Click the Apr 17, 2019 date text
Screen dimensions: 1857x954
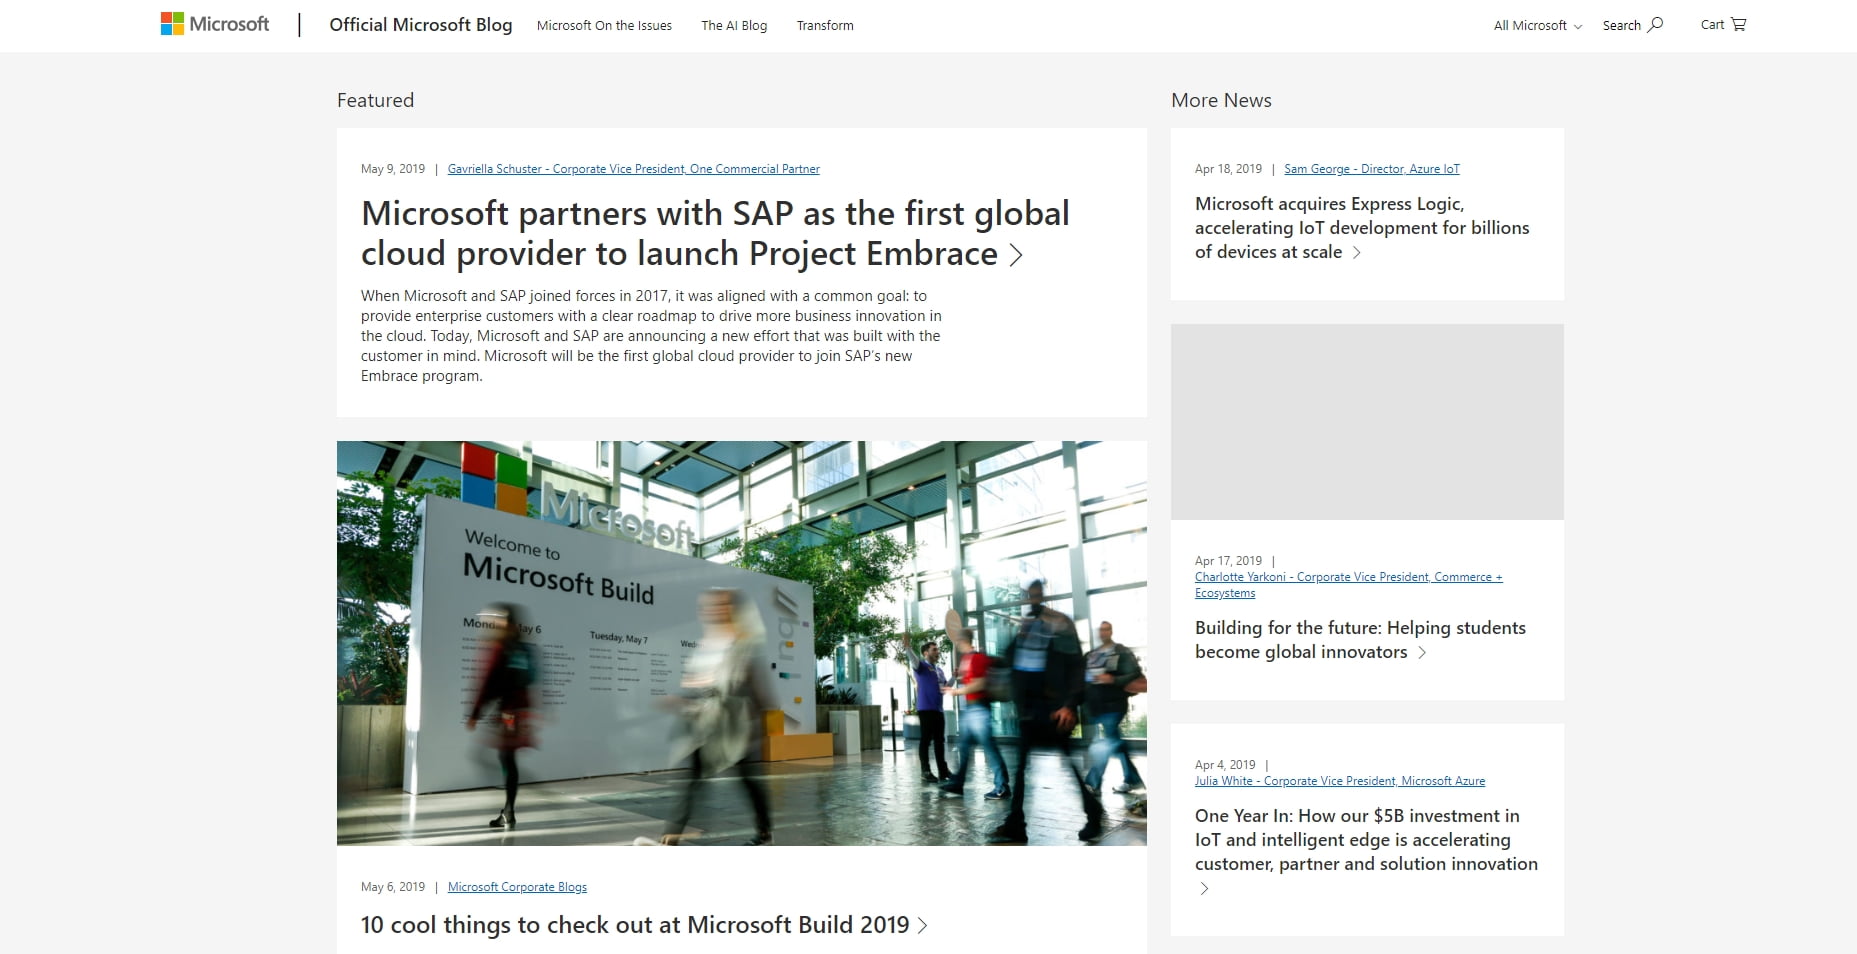pos(1228,561)
